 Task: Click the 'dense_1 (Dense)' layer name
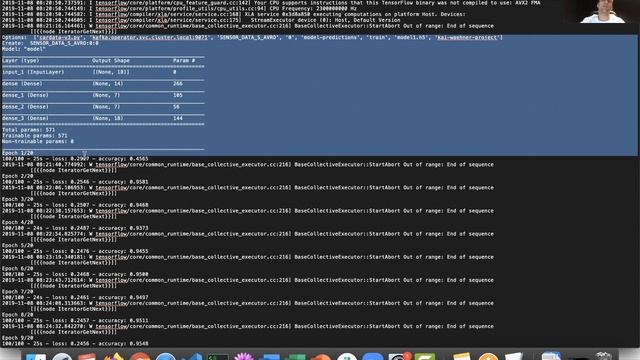click(25, 95)
